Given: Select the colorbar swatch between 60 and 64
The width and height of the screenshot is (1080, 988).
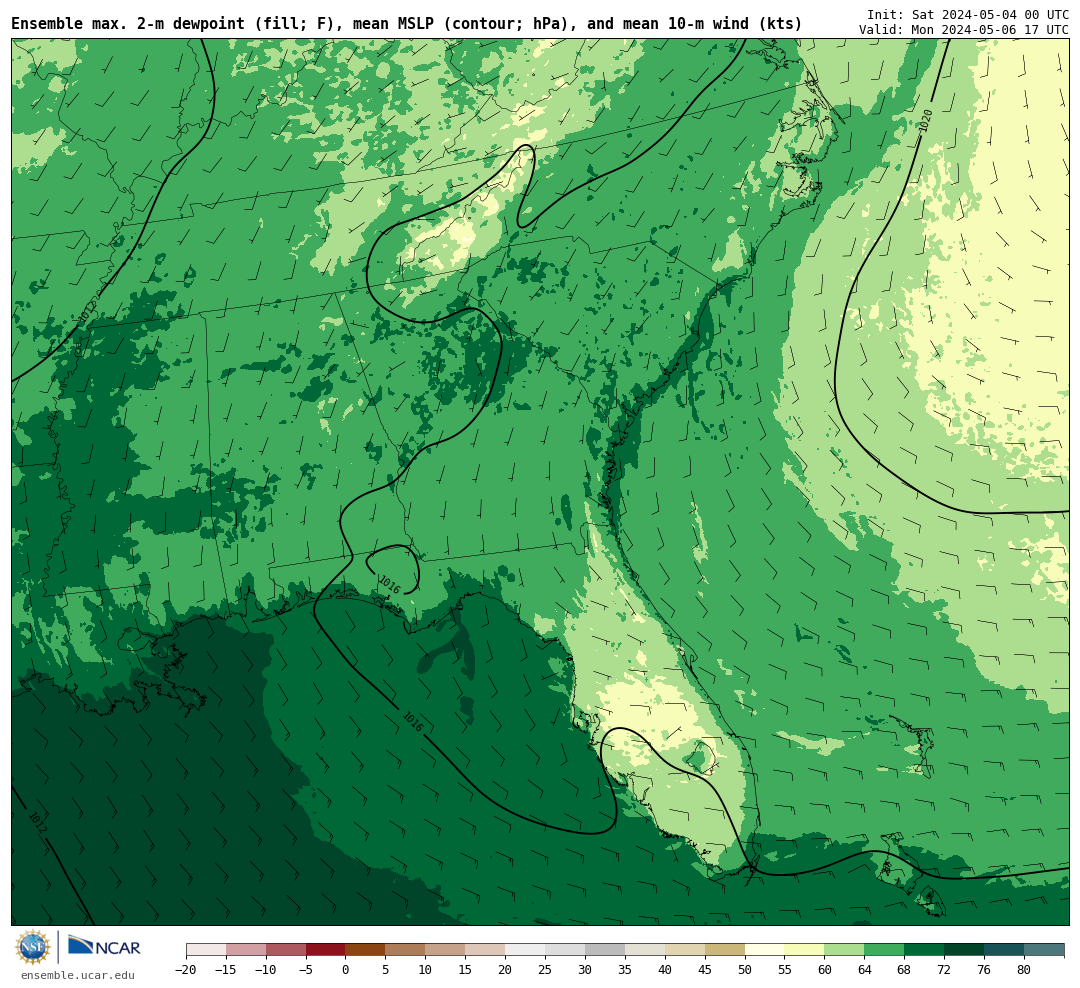Looking at the screenshot, I should [845, 950].
